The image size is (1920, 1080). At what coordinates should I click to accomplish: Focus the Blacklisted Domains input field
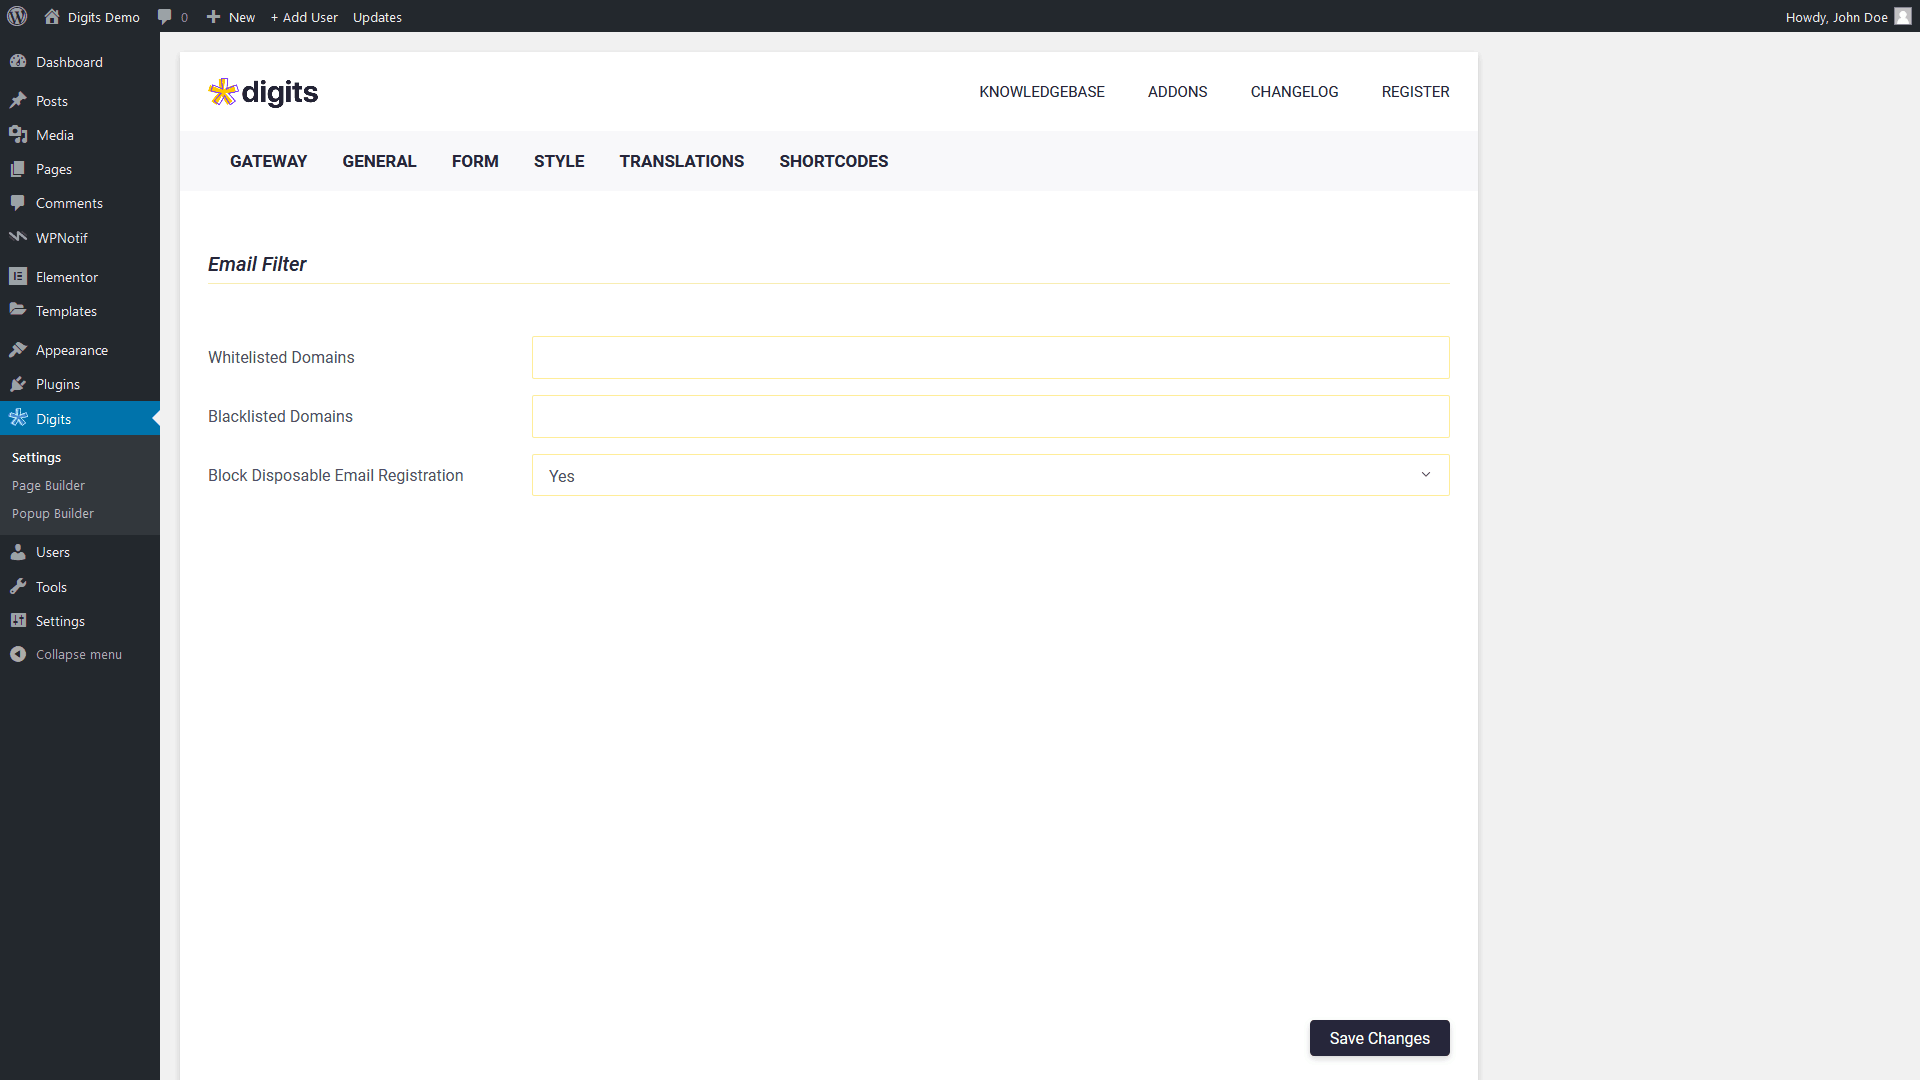[990, 416]
